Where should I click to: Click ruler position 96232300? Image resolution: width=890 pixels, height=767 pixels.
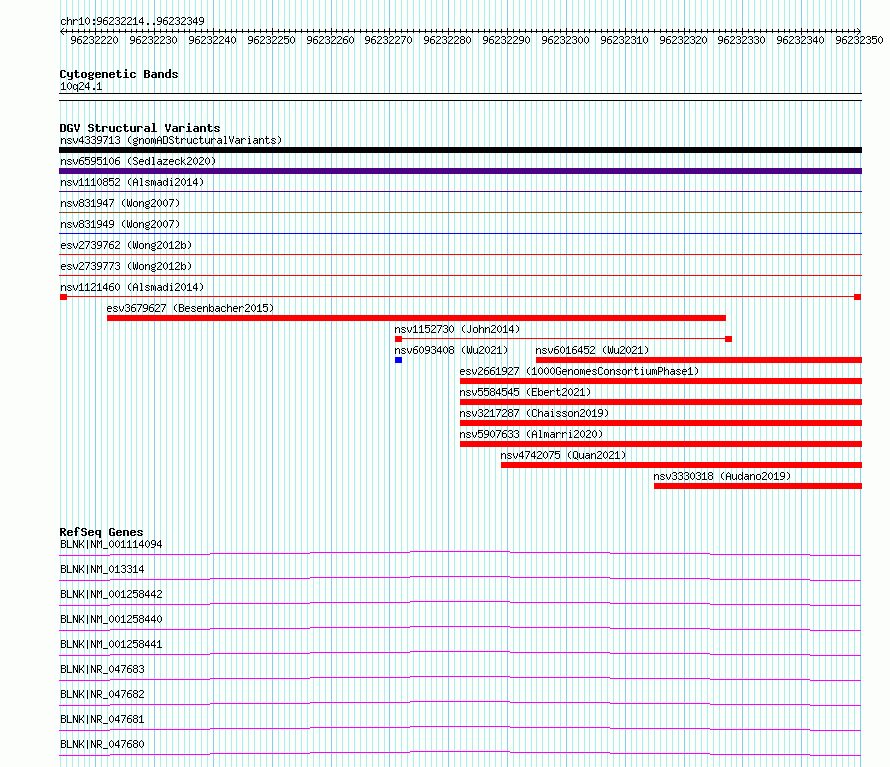565,40
